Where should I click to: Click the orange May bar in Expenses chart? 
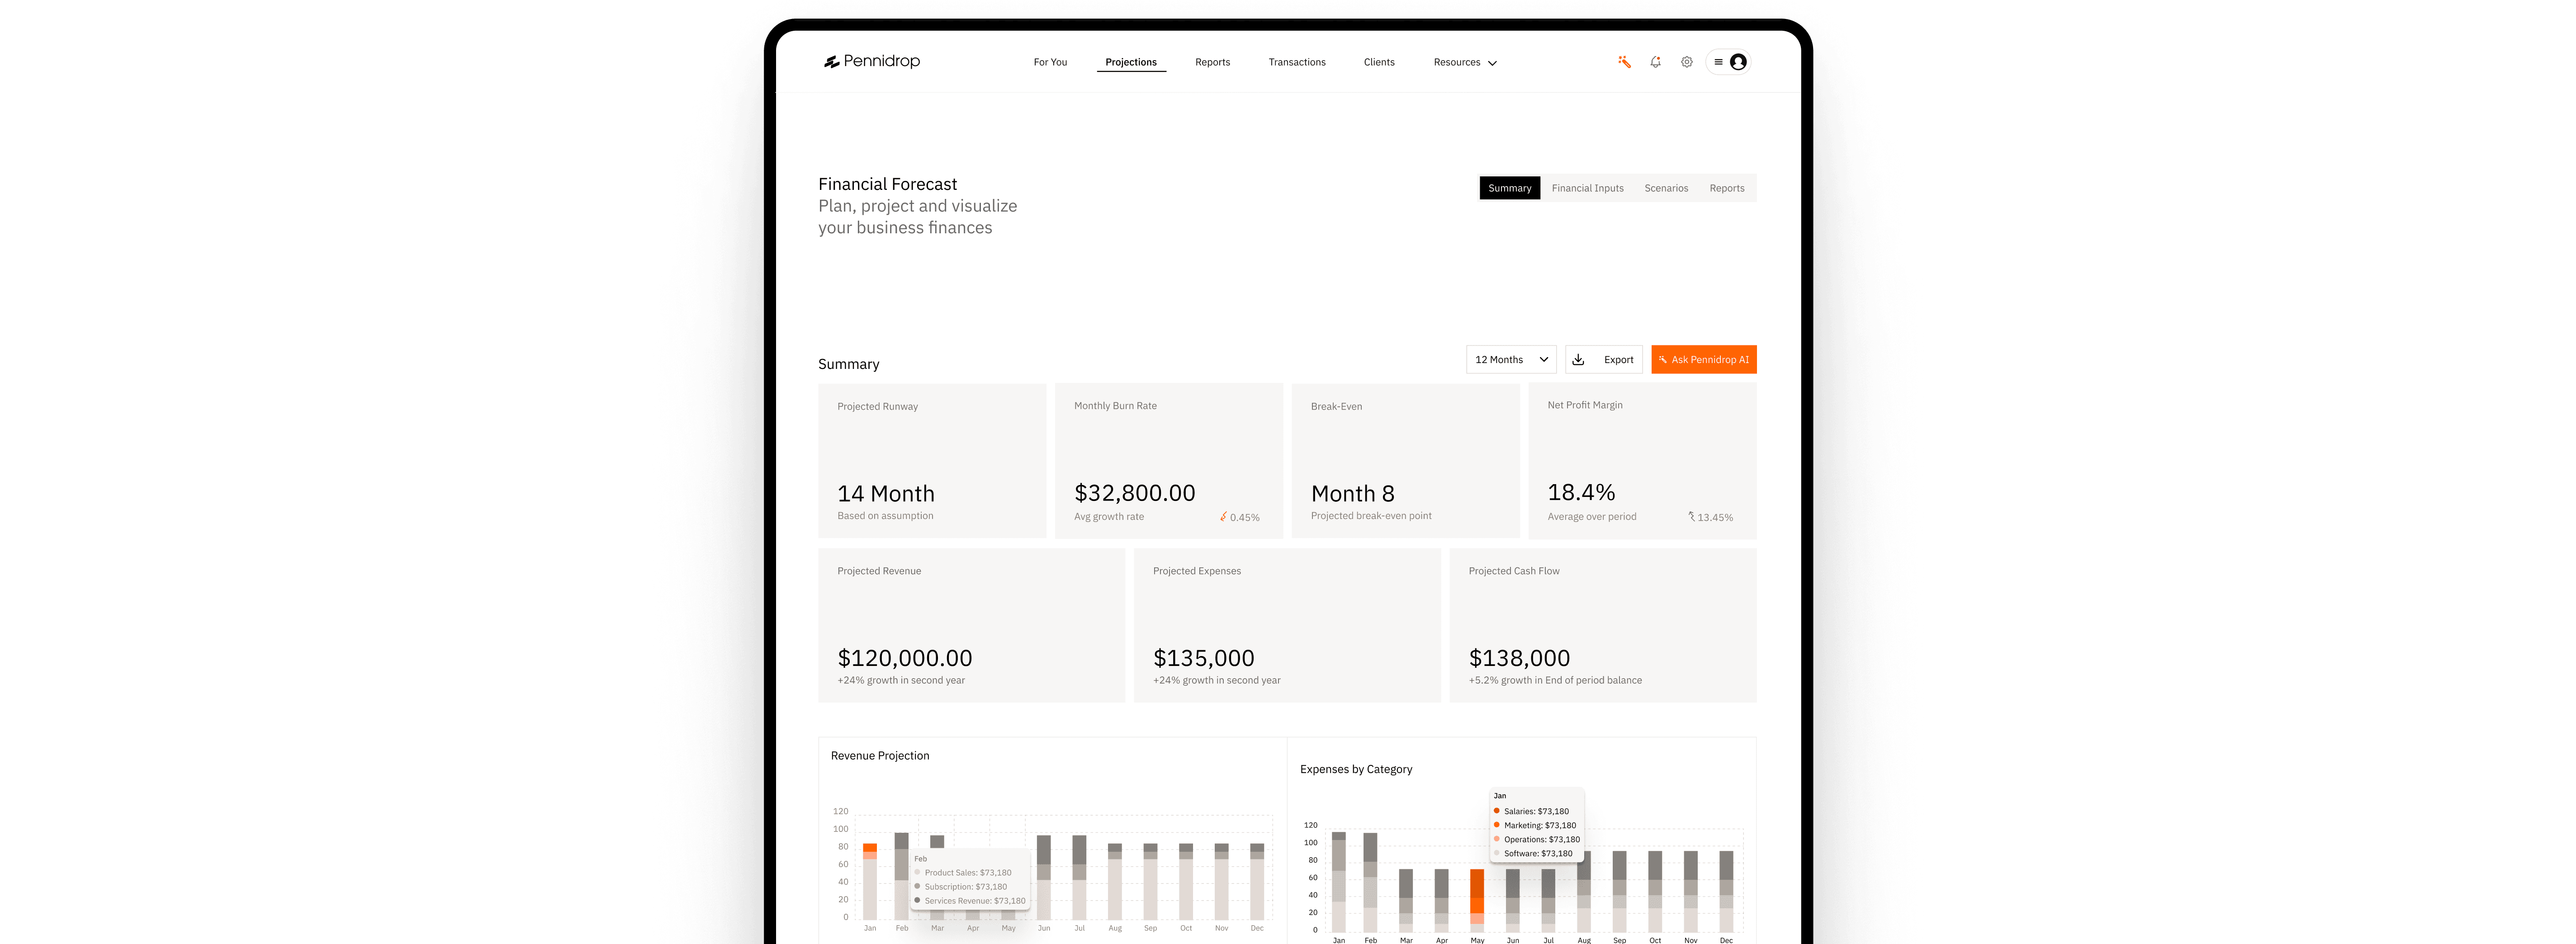(1477, 900)
